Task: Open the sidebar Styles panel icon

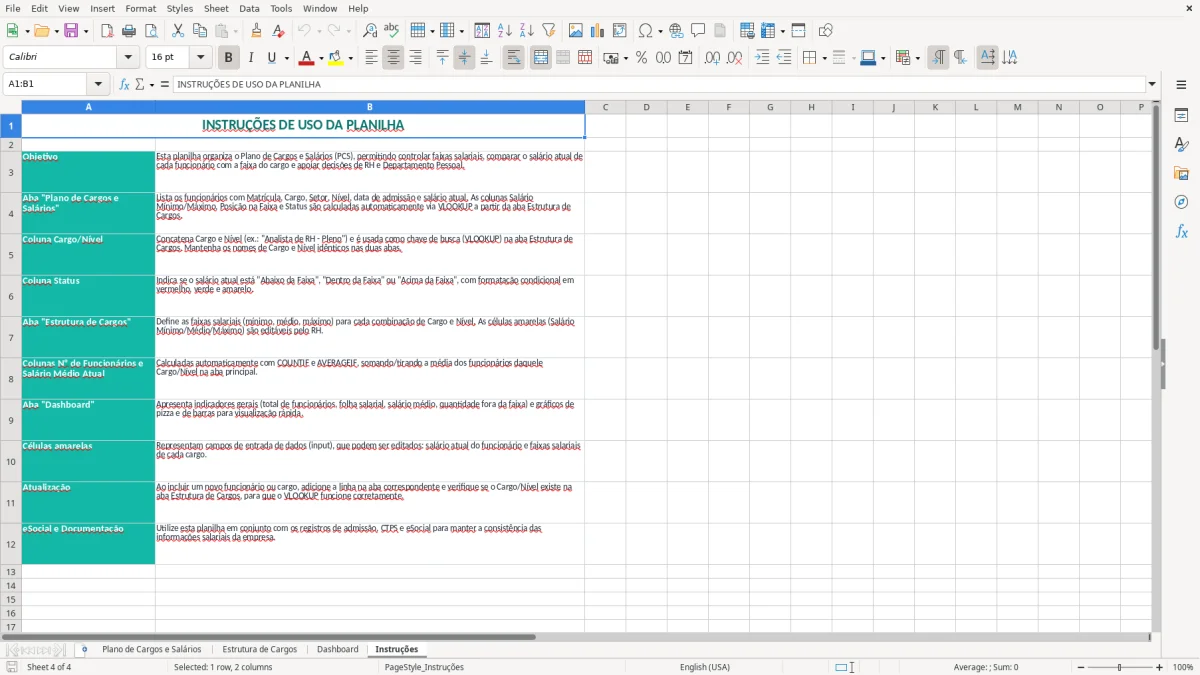Action: [1181, 145]
